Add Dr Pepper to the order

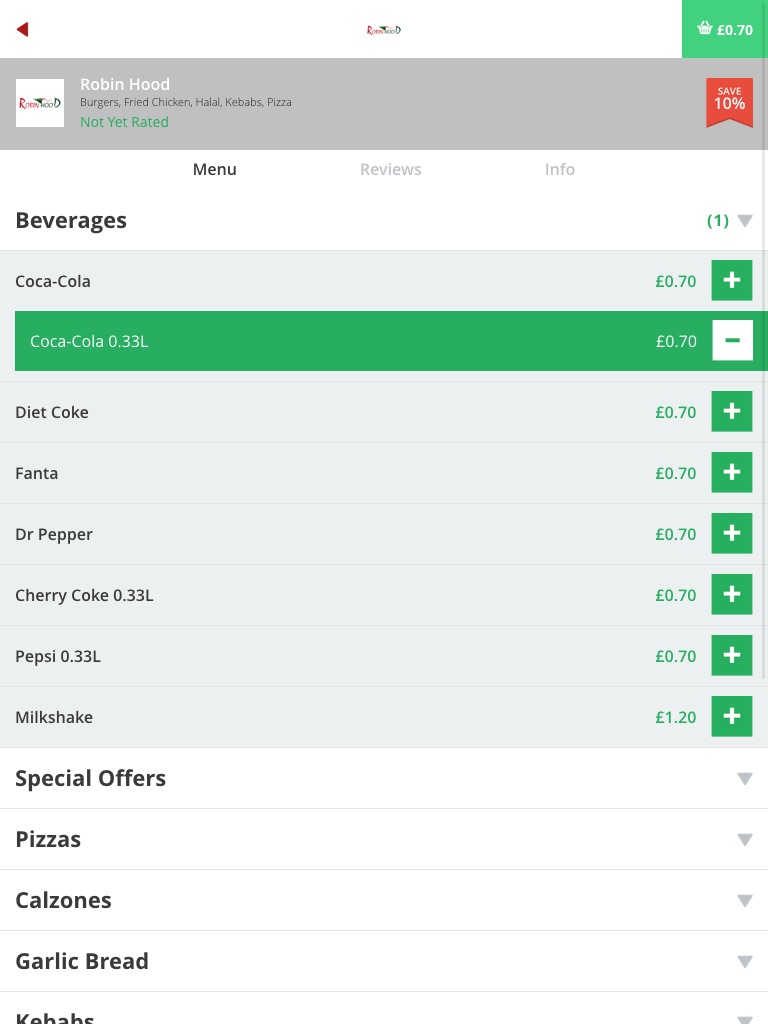tap(731, 534)
